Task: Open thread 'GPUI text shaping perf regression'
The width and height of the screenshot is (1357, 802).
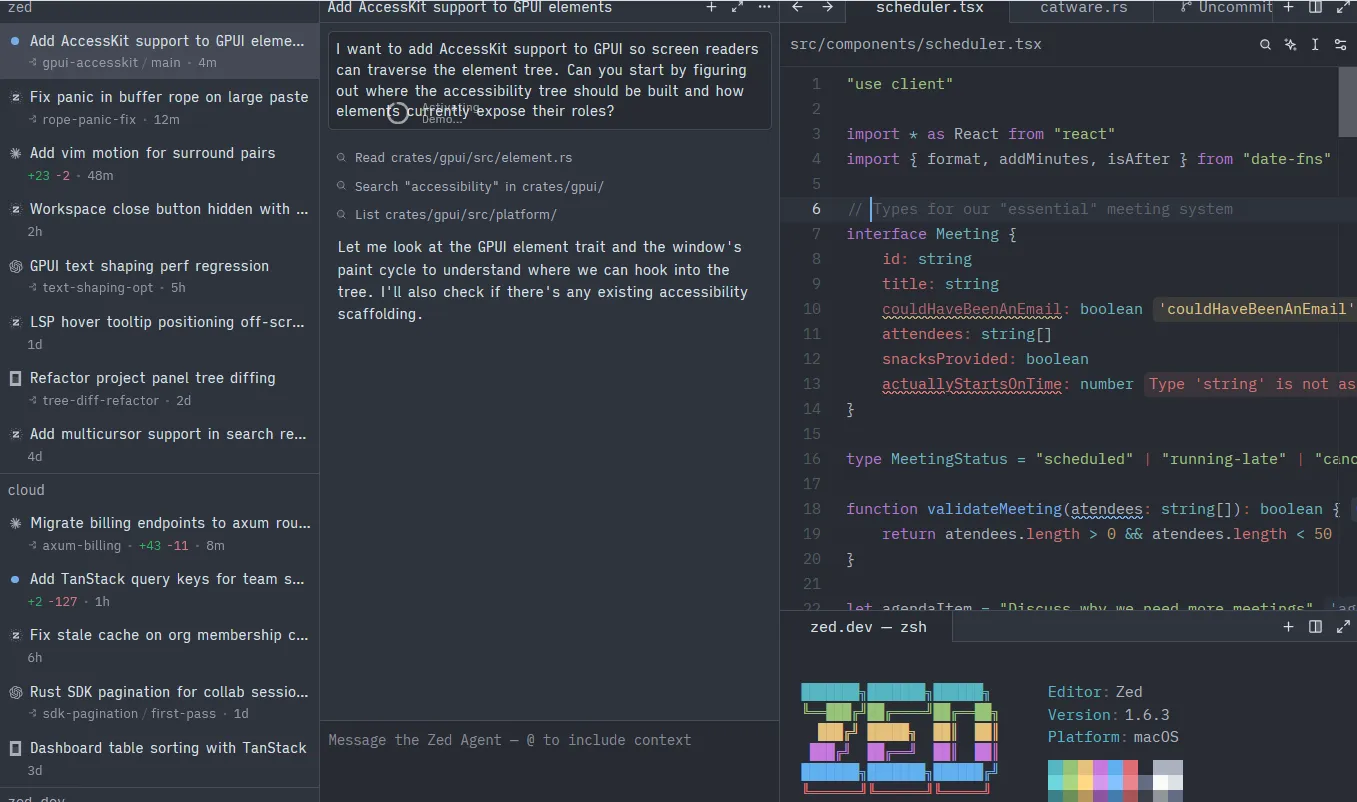Action: (x=160, y=276)
